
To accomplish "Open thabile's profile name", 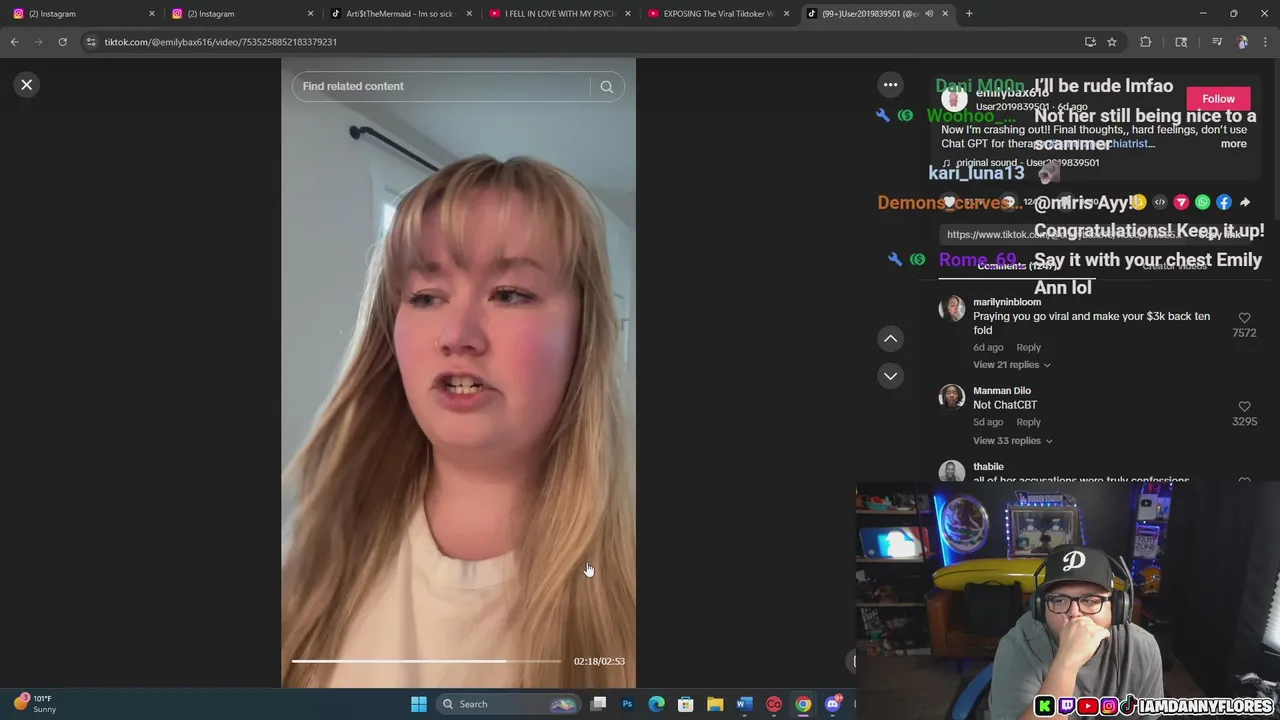I will tap(988, 467).
